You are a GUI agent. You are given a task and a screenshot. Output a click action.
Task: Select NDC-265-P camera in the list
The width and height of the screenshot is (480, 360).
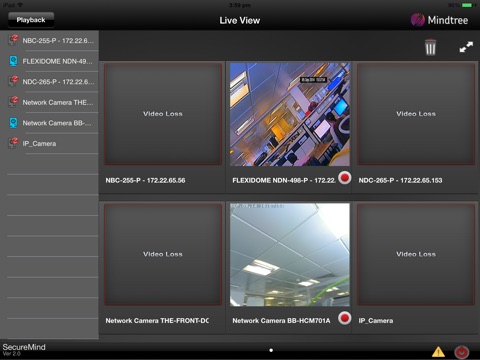(53, 82)
